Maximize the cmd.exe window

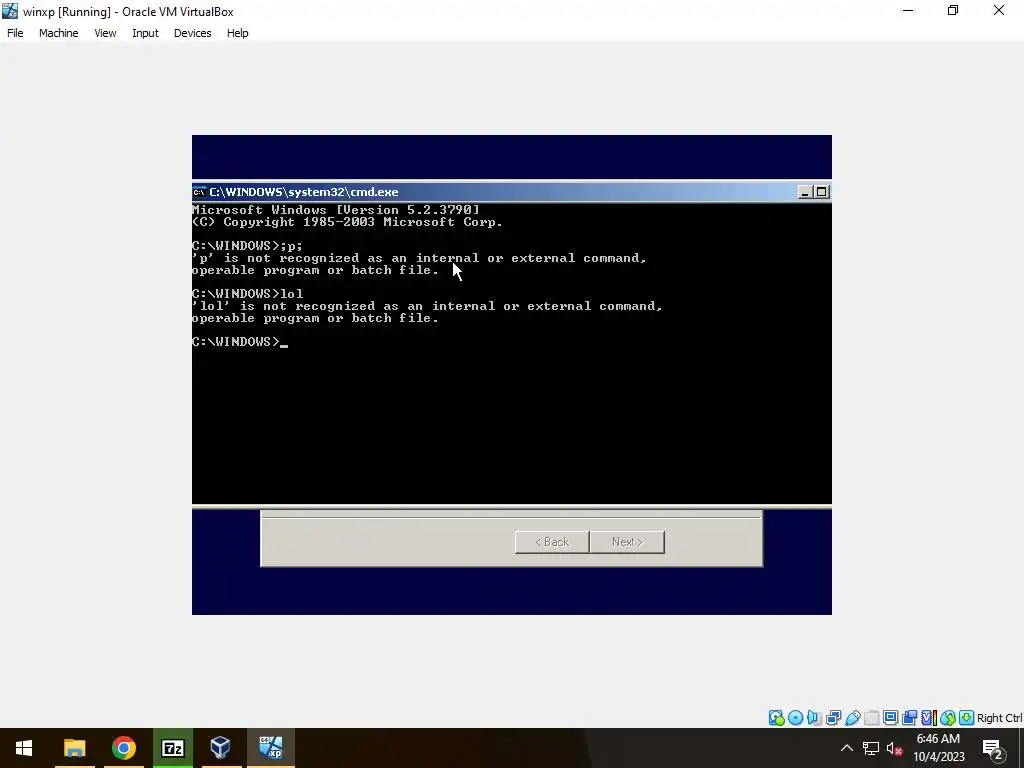point(822,192)
